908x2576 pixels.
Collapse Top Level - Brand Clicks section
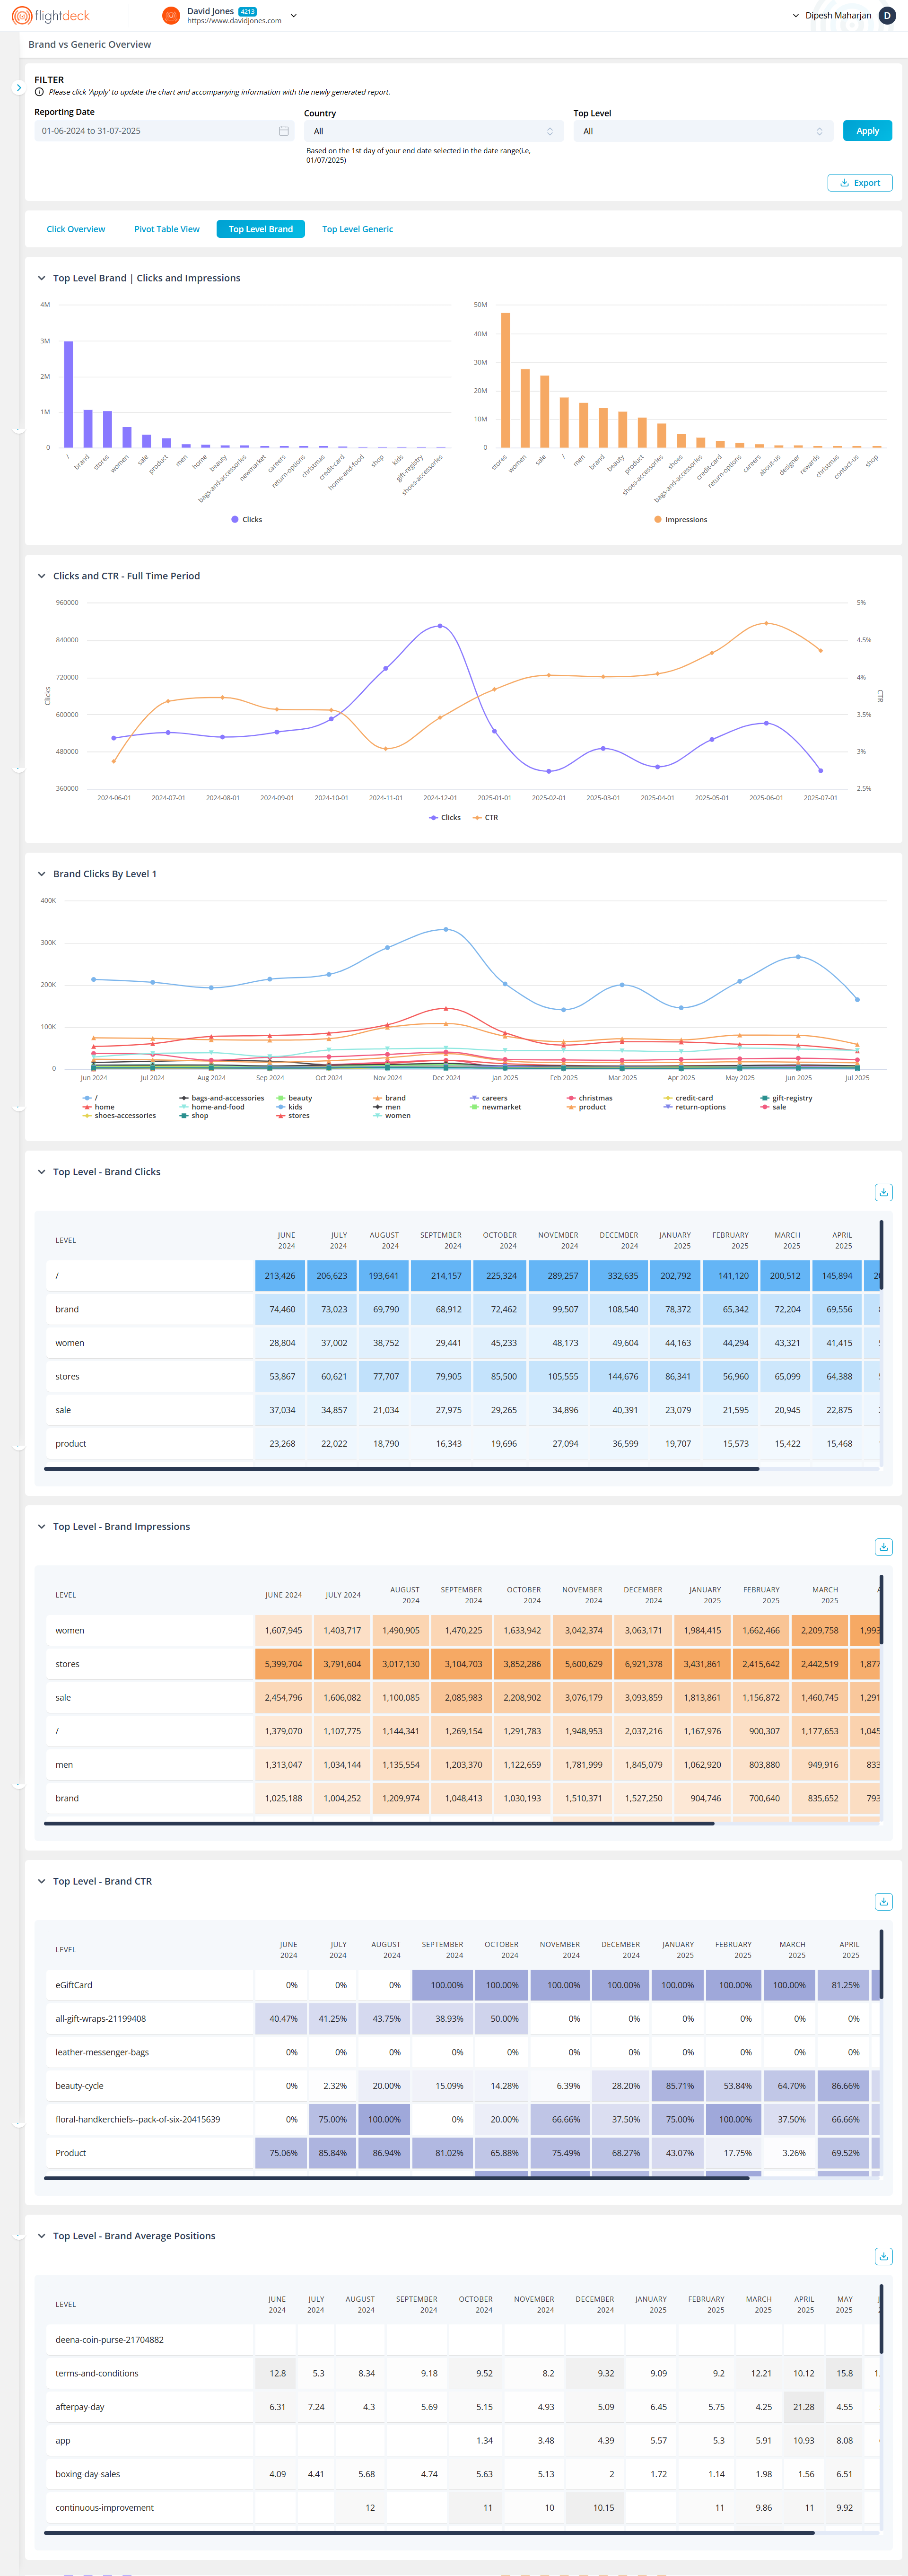[x=41, y=1172]
